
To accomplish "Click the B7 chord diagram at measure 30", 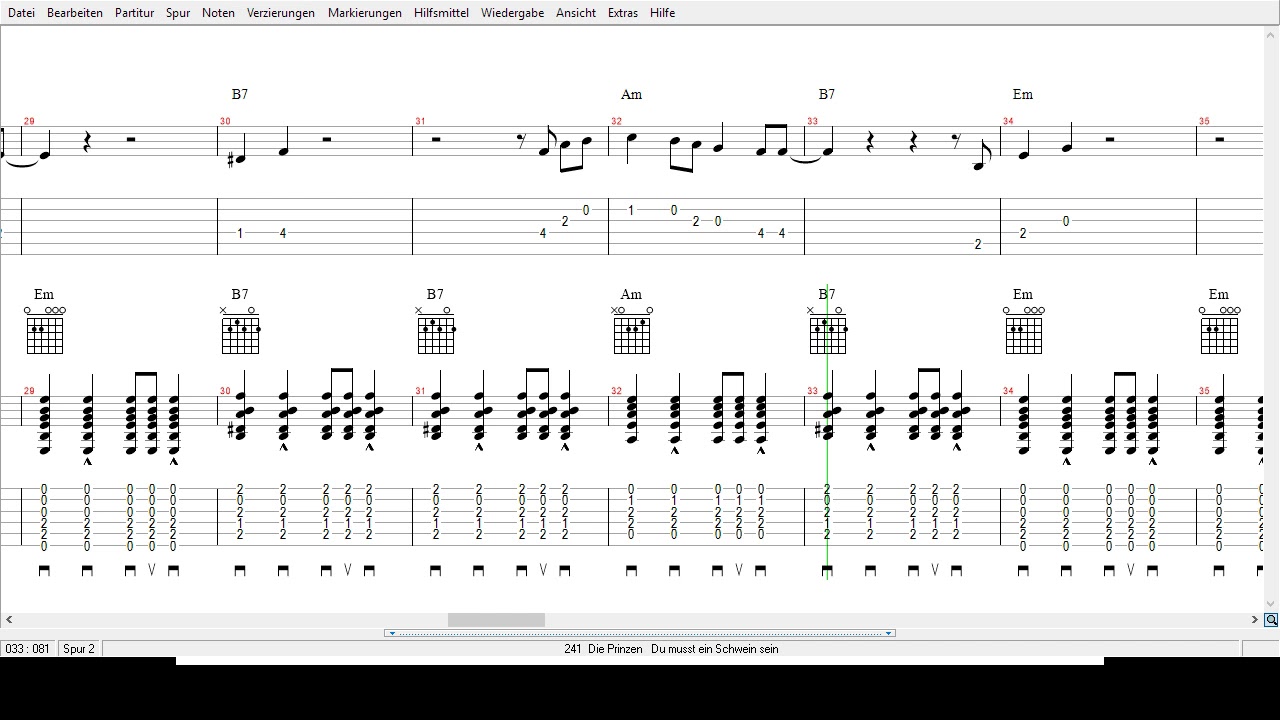I will (241, 330).
